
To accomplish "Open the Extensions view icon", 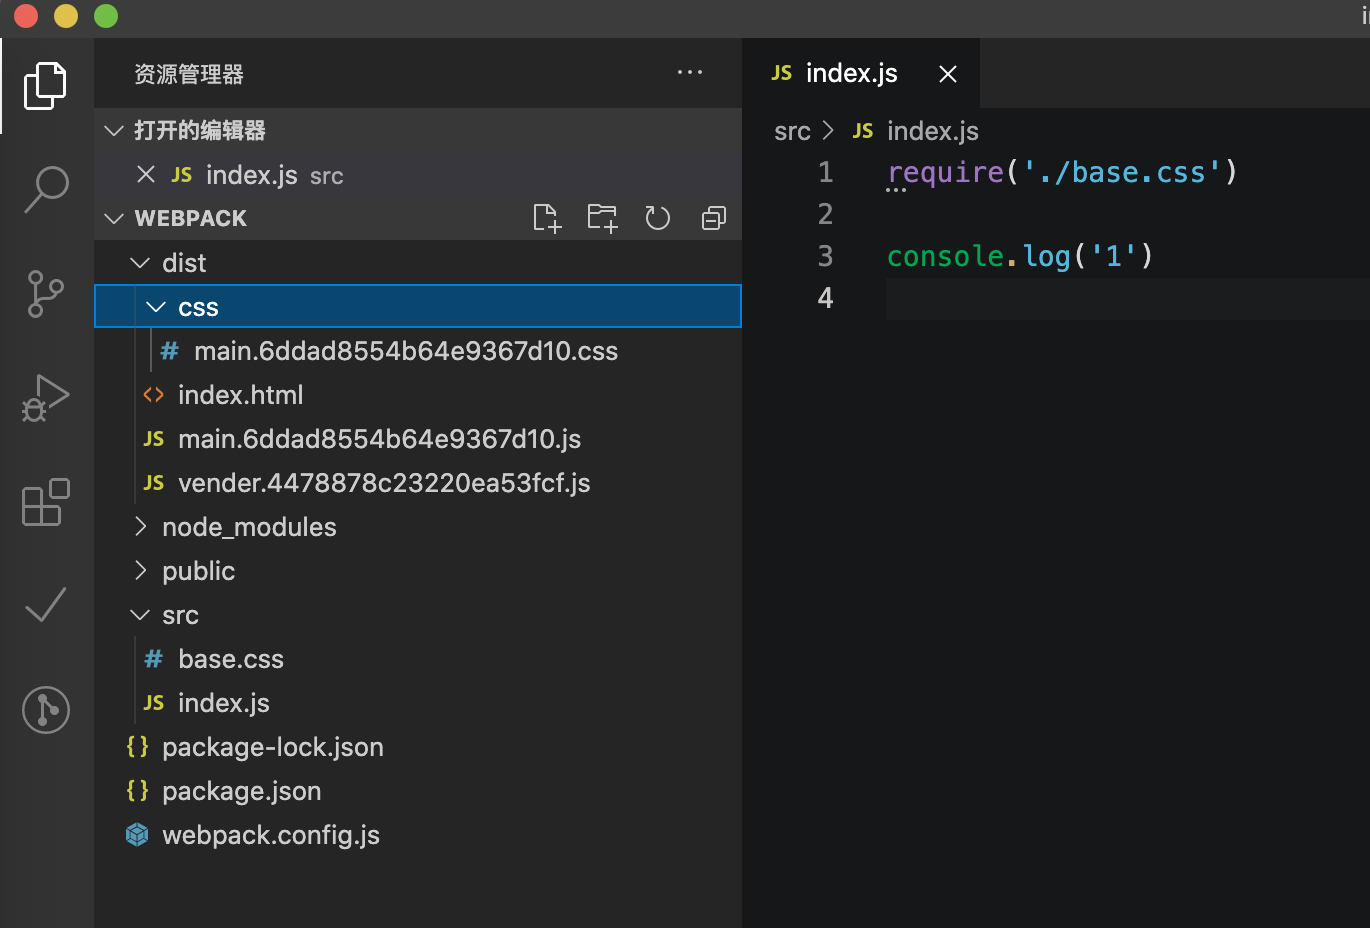I will (46, 502).
